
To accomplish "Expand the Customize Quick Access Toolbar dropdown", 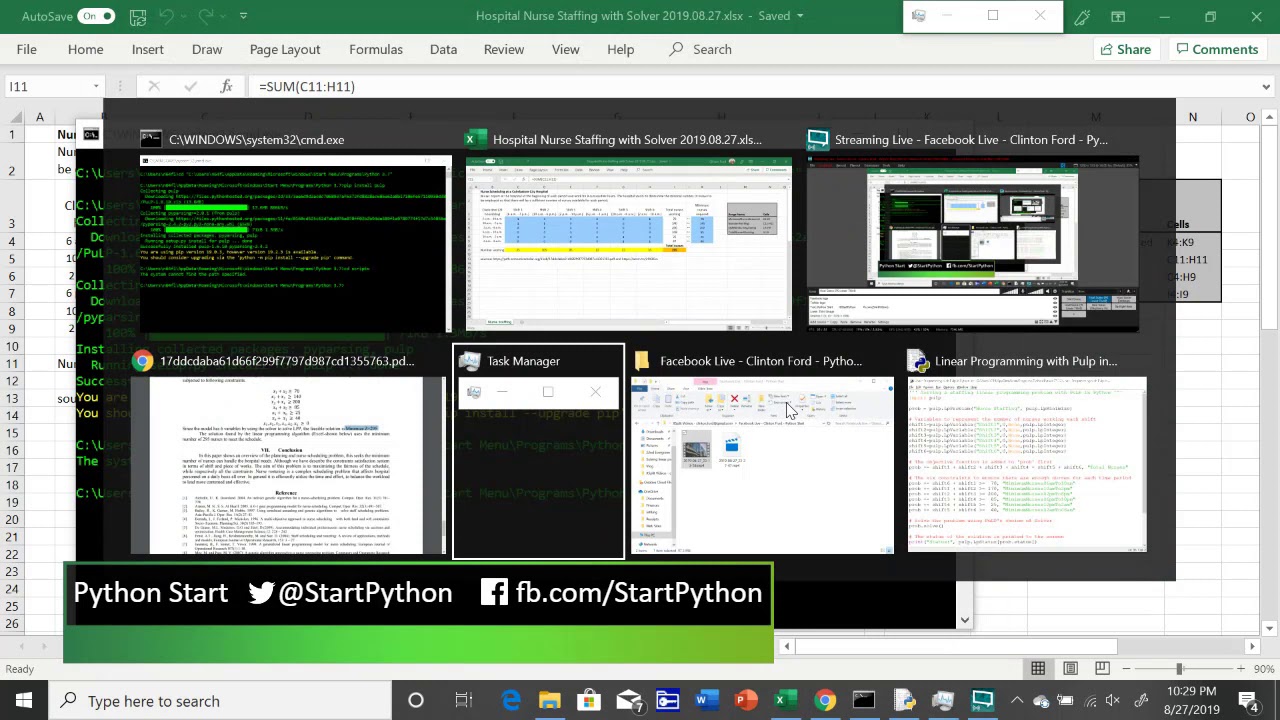I will point(243,17).
